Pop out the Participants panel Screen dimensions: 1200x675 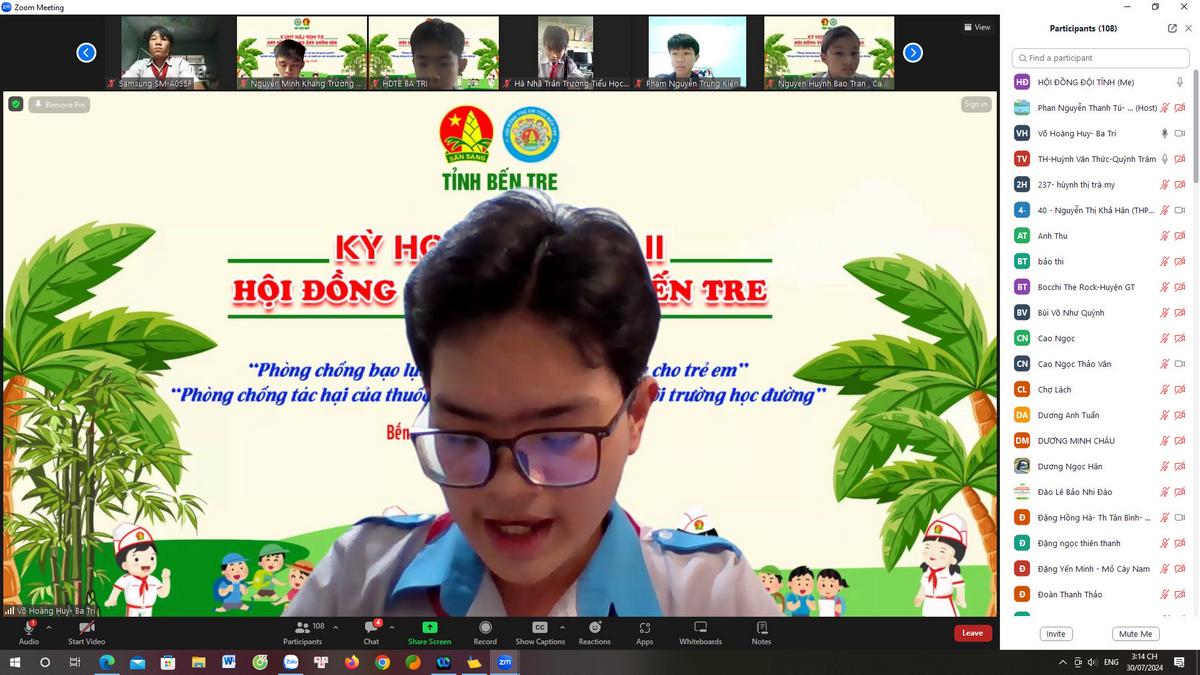1172,29
